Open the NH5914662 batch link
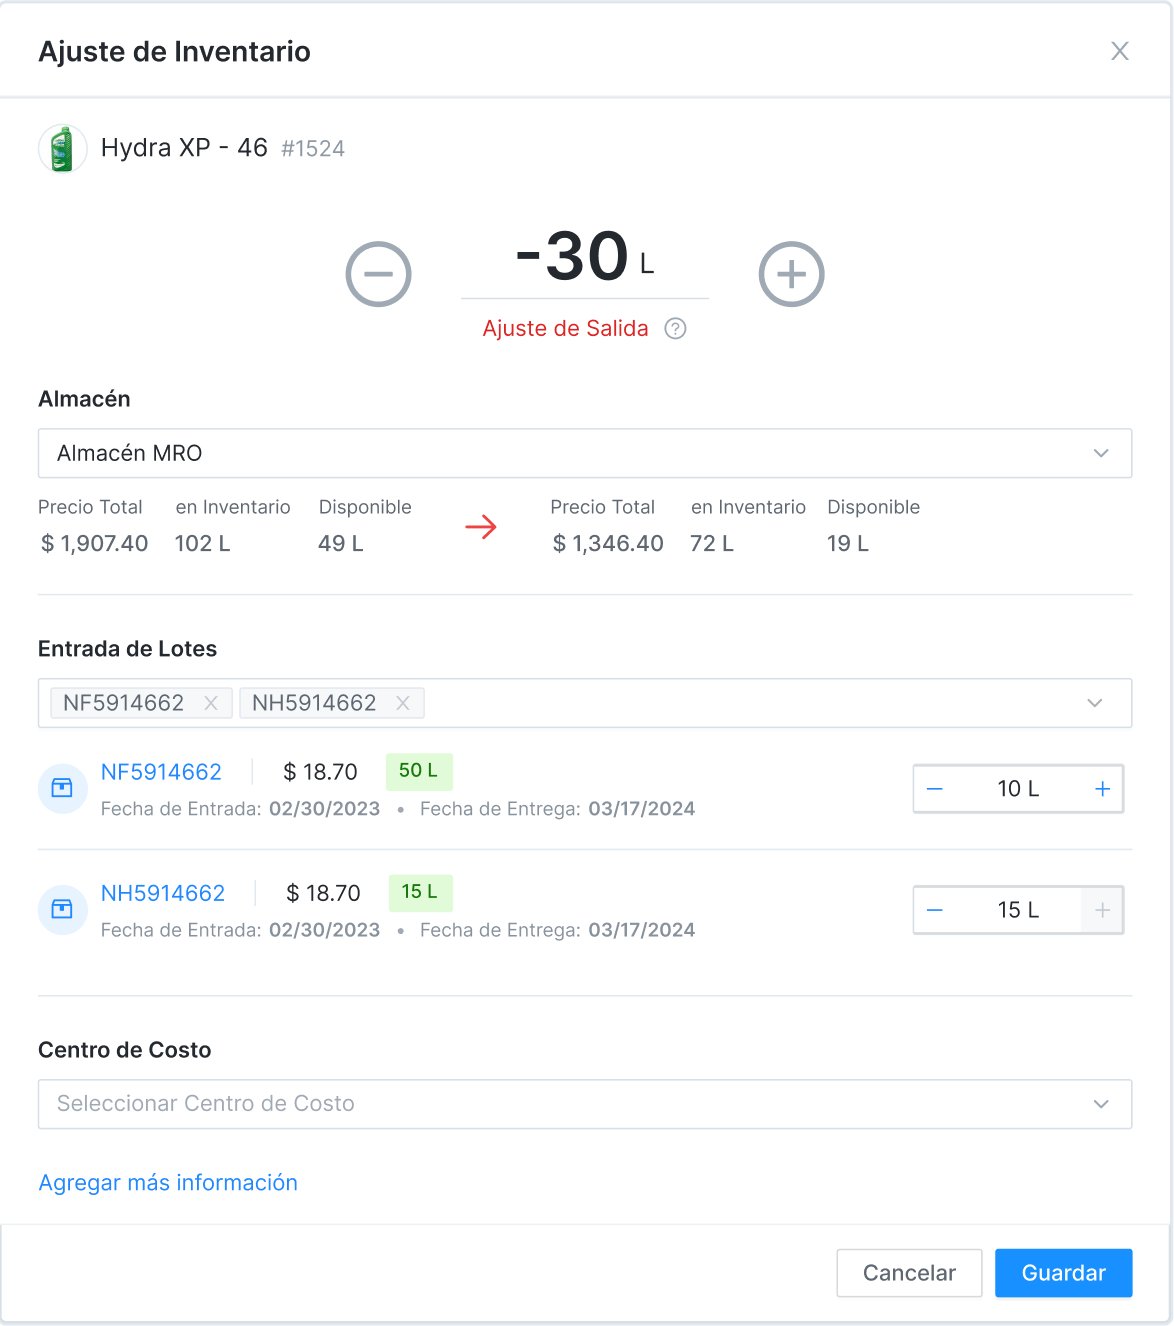Screen dimensions: 1174x1326 pos(163,893)
